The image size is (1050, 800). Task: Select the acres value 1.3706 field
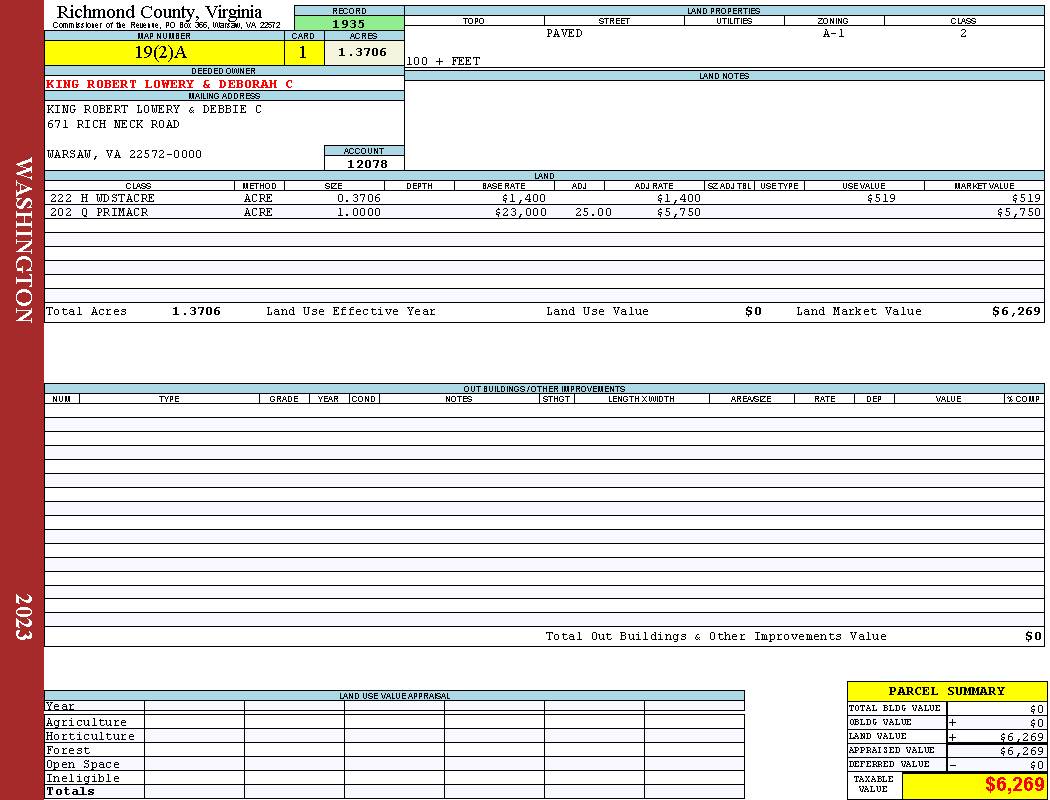pyautogui.click(x=364, y=52)
